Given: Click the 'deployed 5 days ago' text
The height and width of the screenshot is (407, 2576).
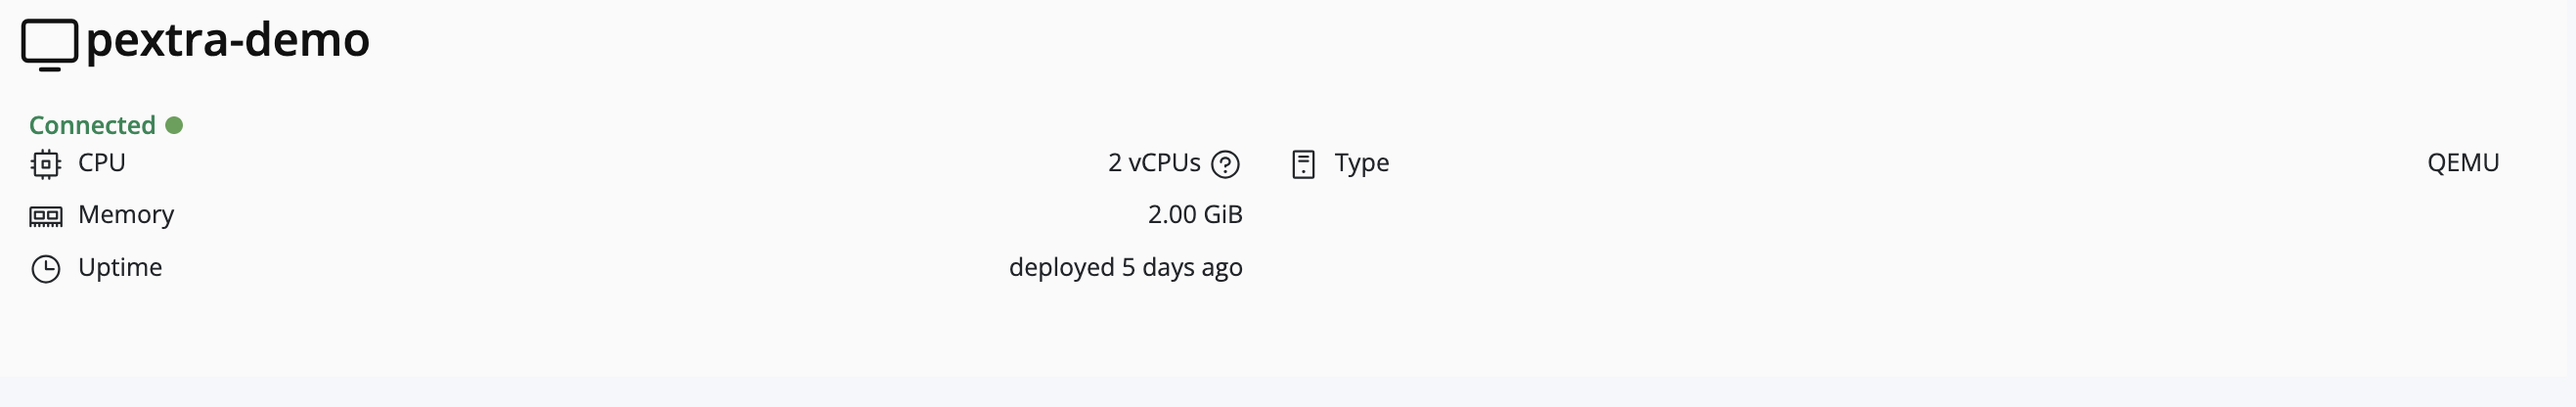Looking at the screenshot, I should tap(1125, 268).
